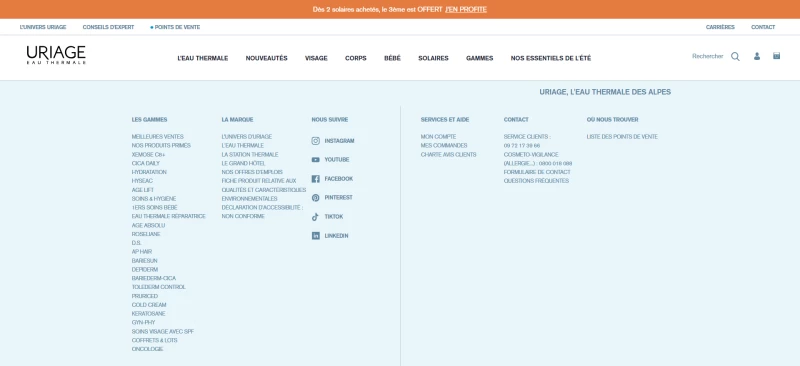
Task: Open the PRURICED range link
Action: click(145, 296)
